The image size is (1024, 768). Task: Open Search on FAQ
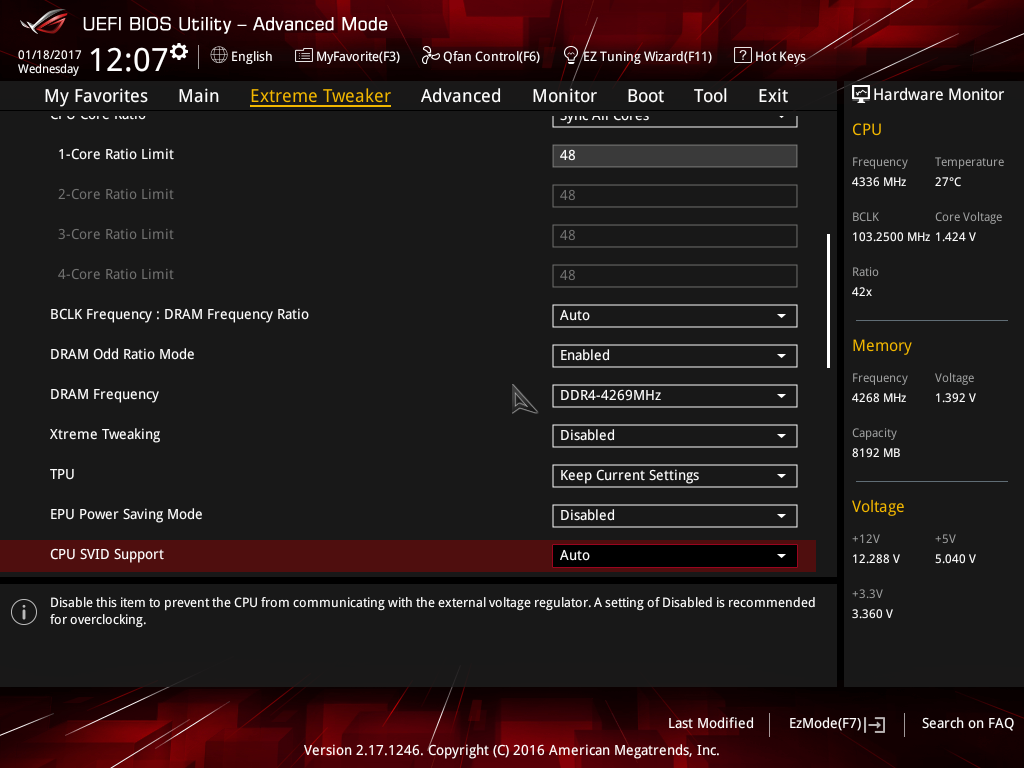tap(968, 723)
